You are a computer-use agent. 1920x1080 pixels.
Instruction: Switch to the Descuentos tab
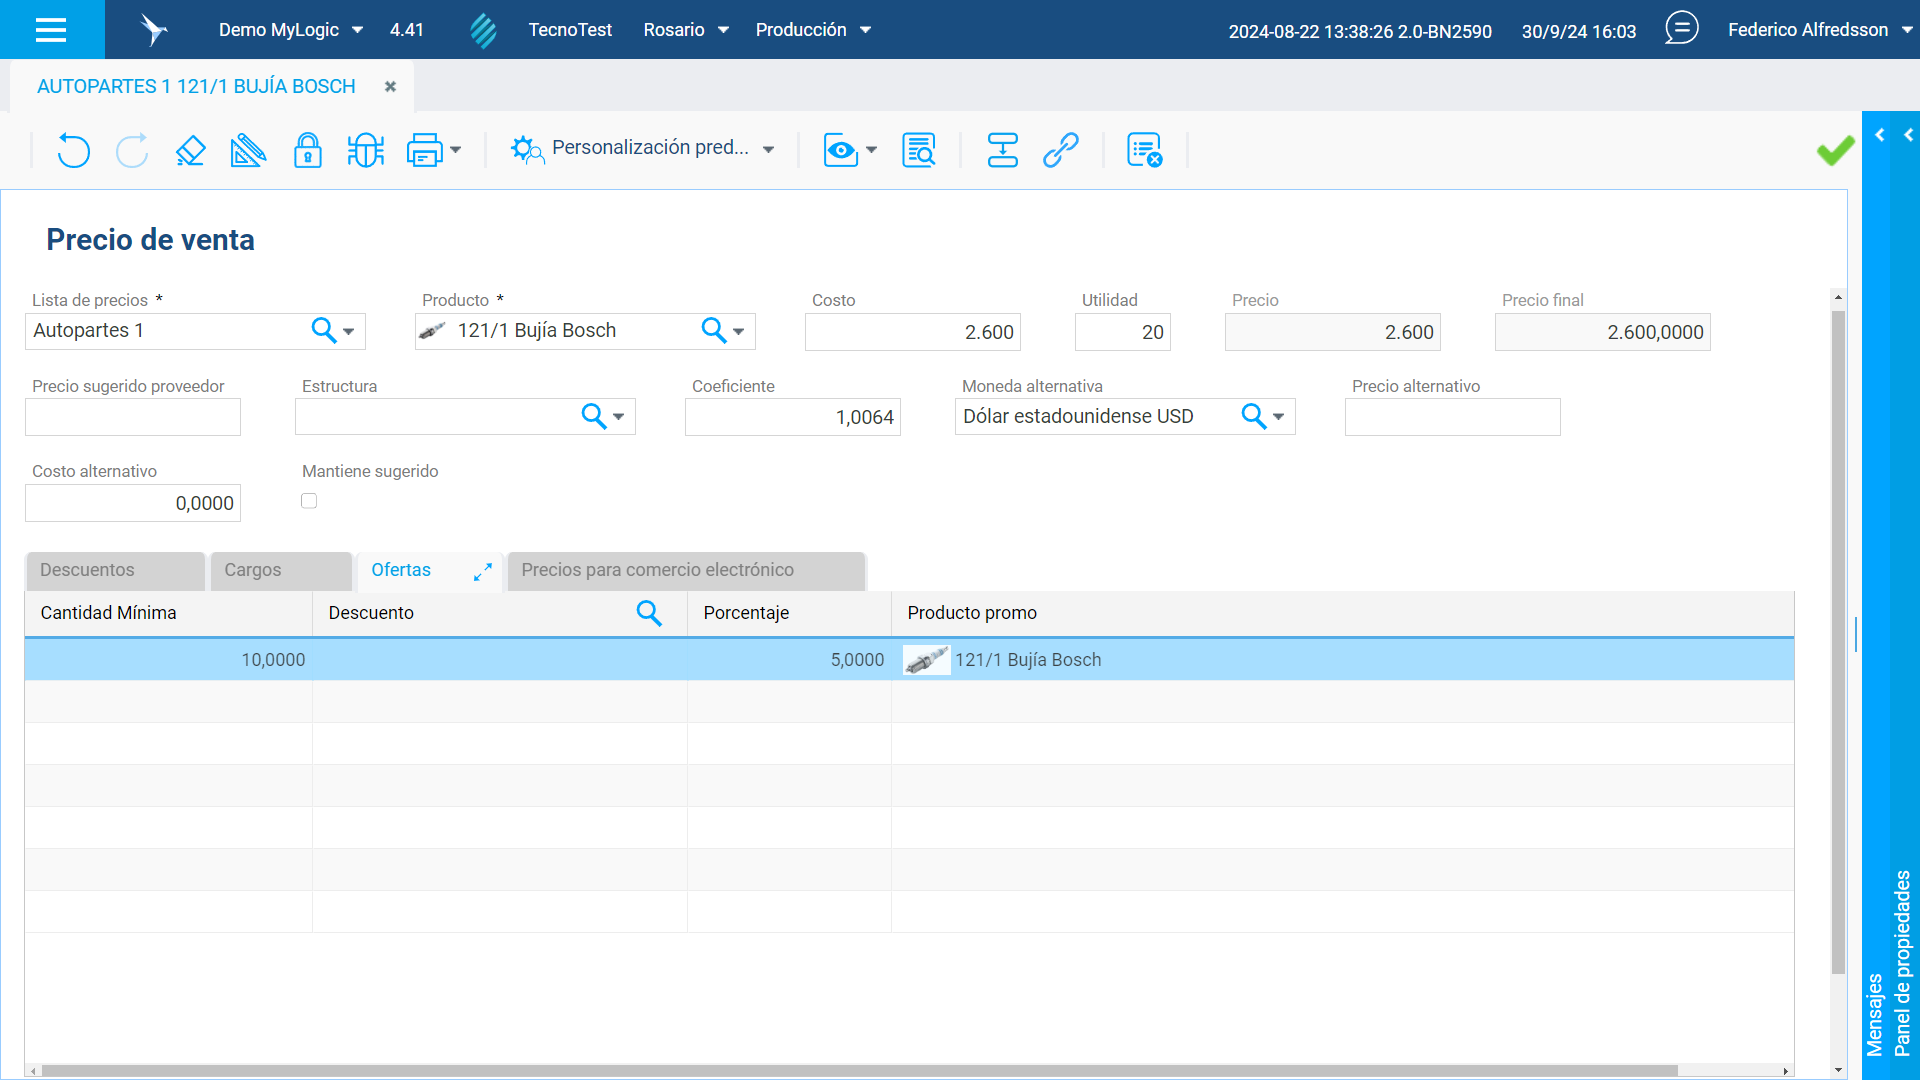click(x=115, y=570)
